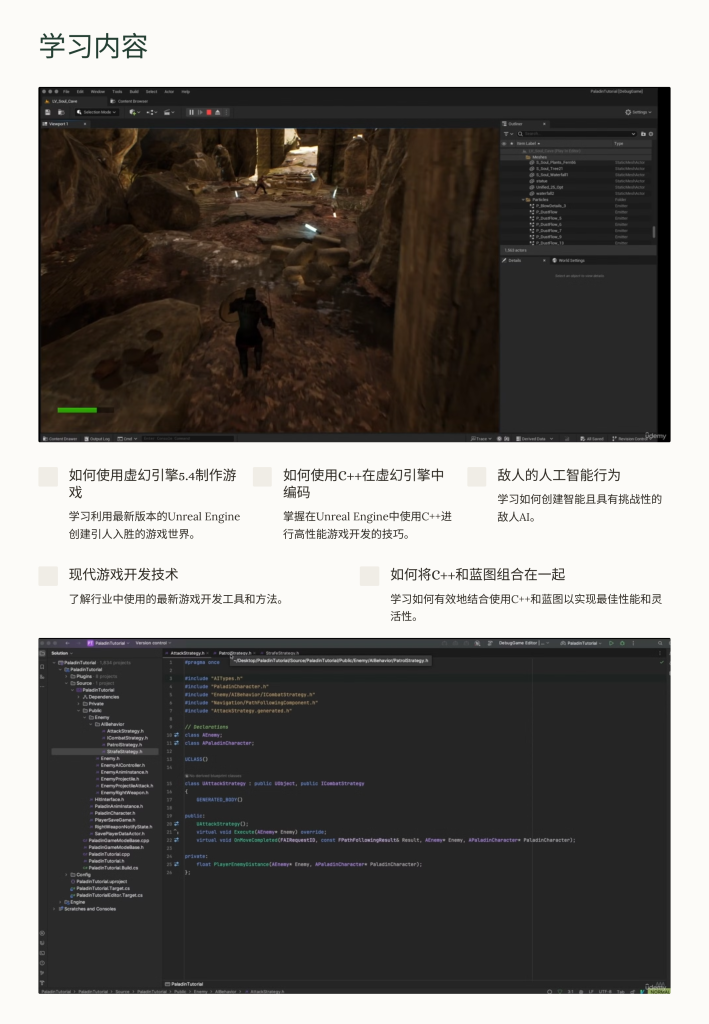Click Rider Explorer folder icon in left sidebar
This screenshot has height=1024, width=709.
(42, 653)
